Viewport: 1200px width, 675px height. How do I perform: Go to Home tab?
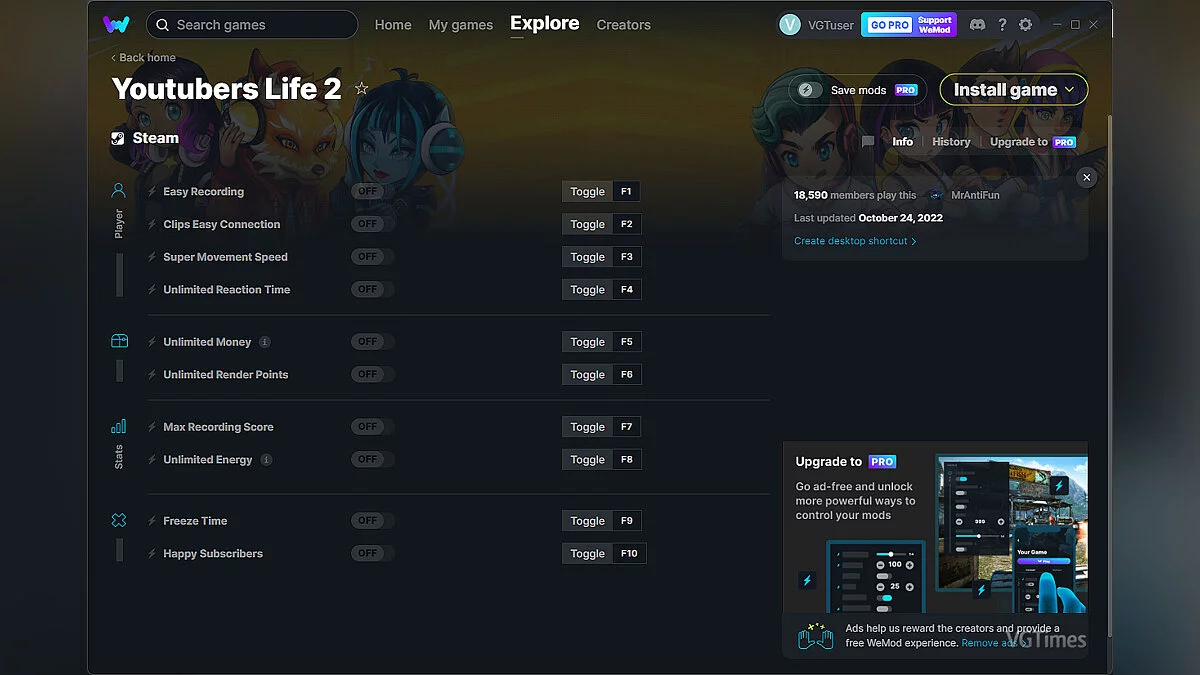pyautogui.click(x=393, y=25)
